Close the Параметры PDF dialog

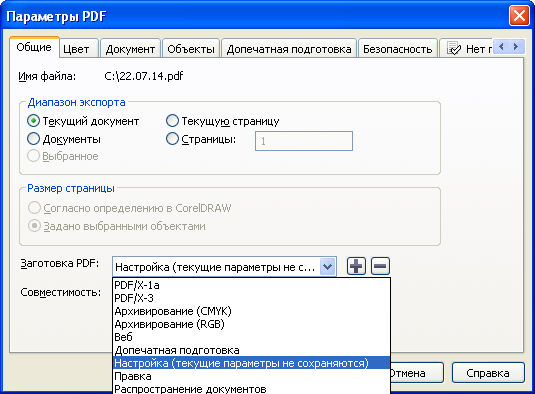pos(519,16)
